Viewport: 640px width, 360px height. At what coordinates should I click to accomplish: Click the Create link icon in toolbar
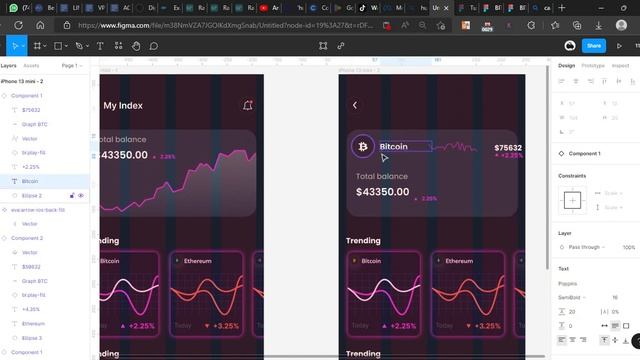pyautogui.click(x=341, y=46)
